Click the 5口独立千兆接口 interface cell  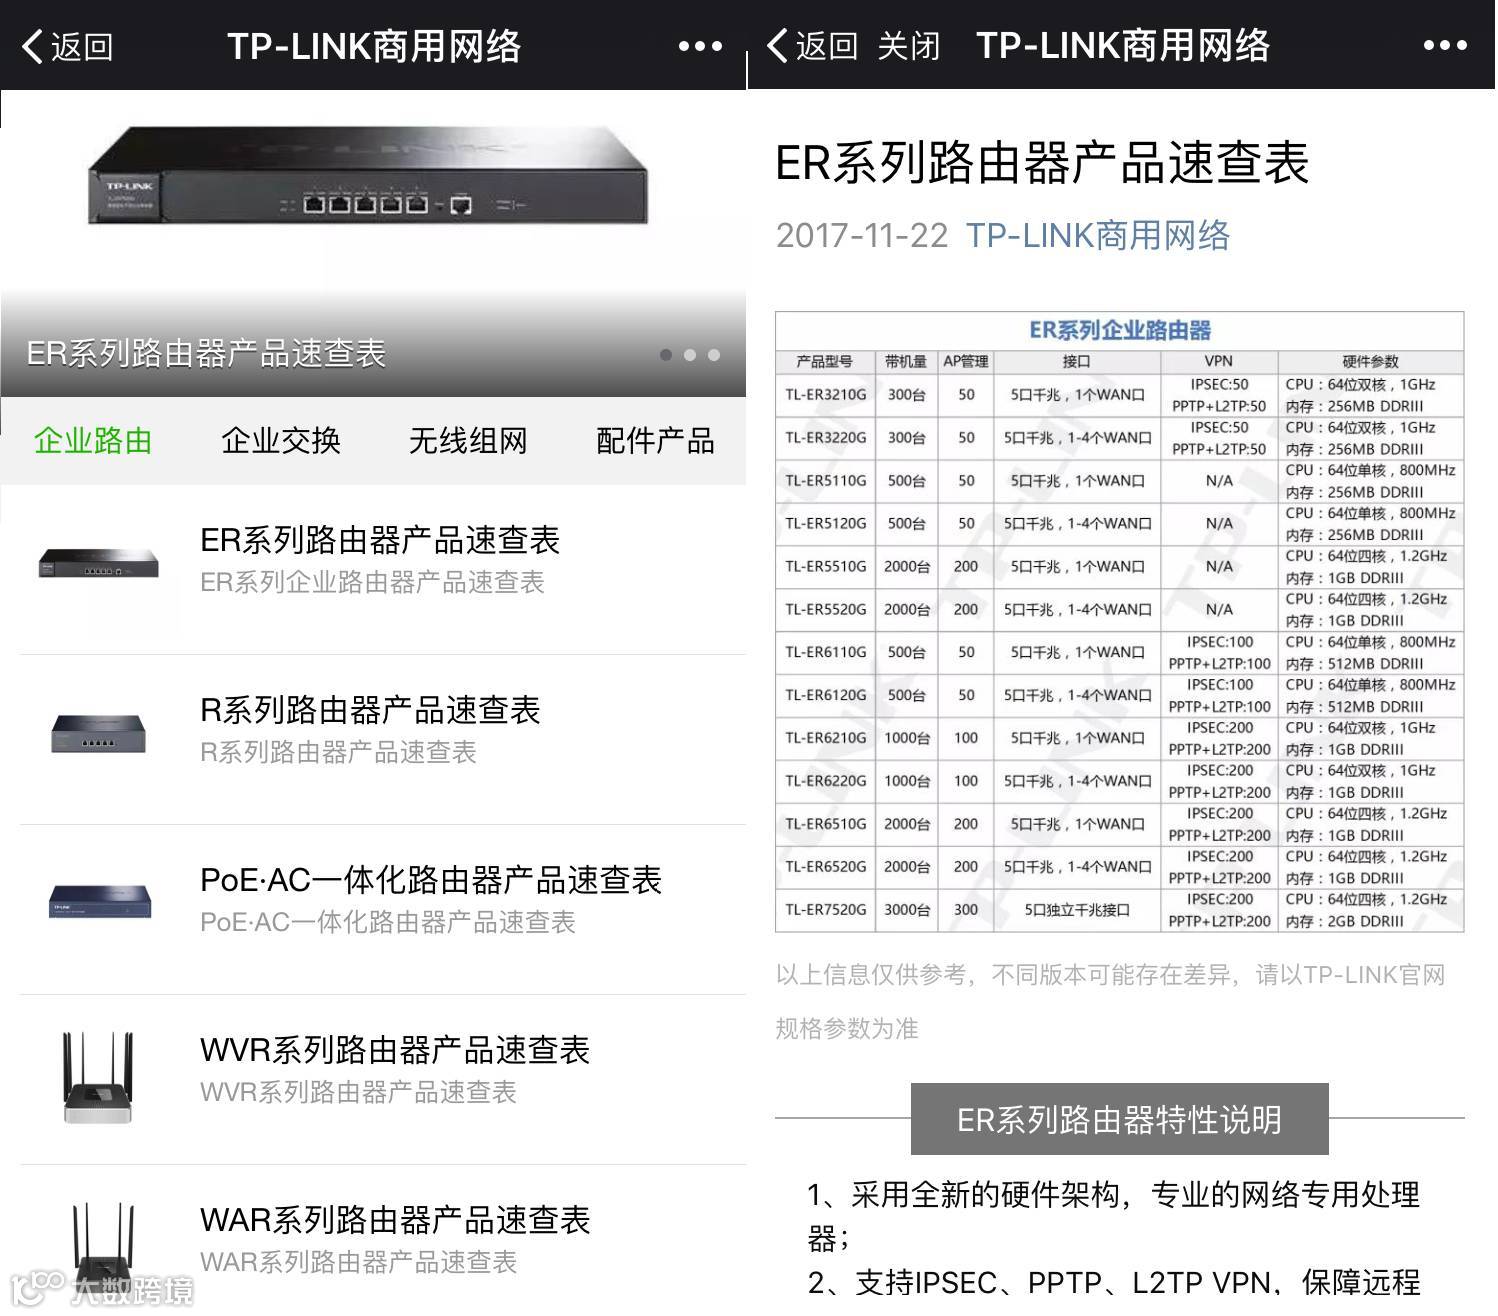point(1077,910)
